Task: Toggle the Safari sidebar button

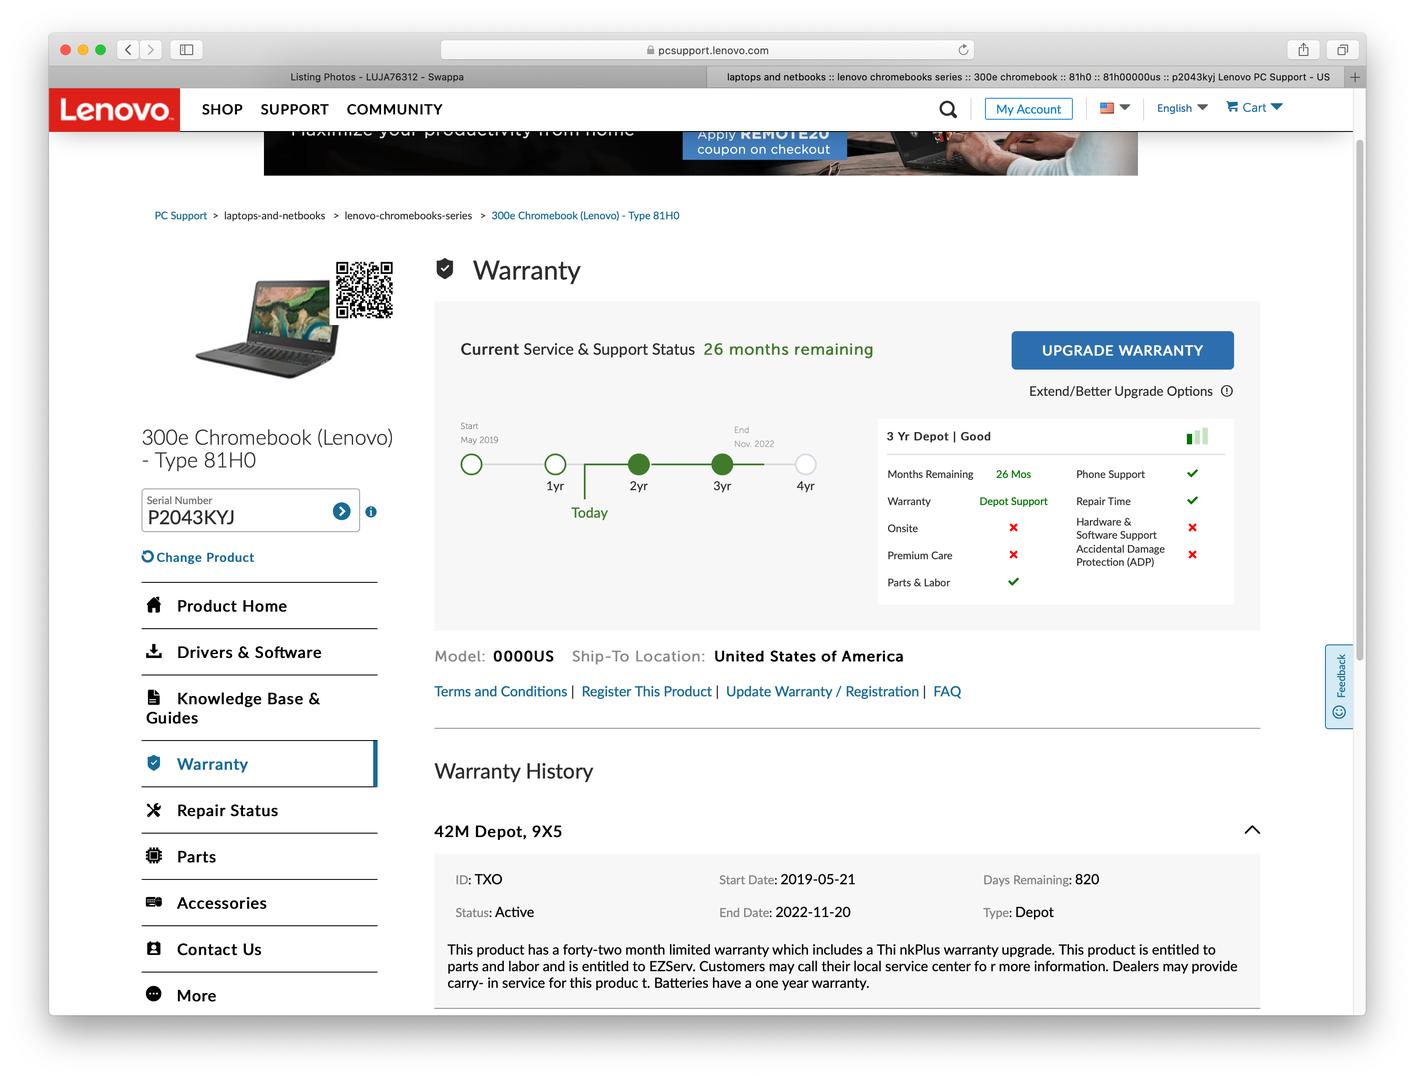Action: click(x=186, y=49)
